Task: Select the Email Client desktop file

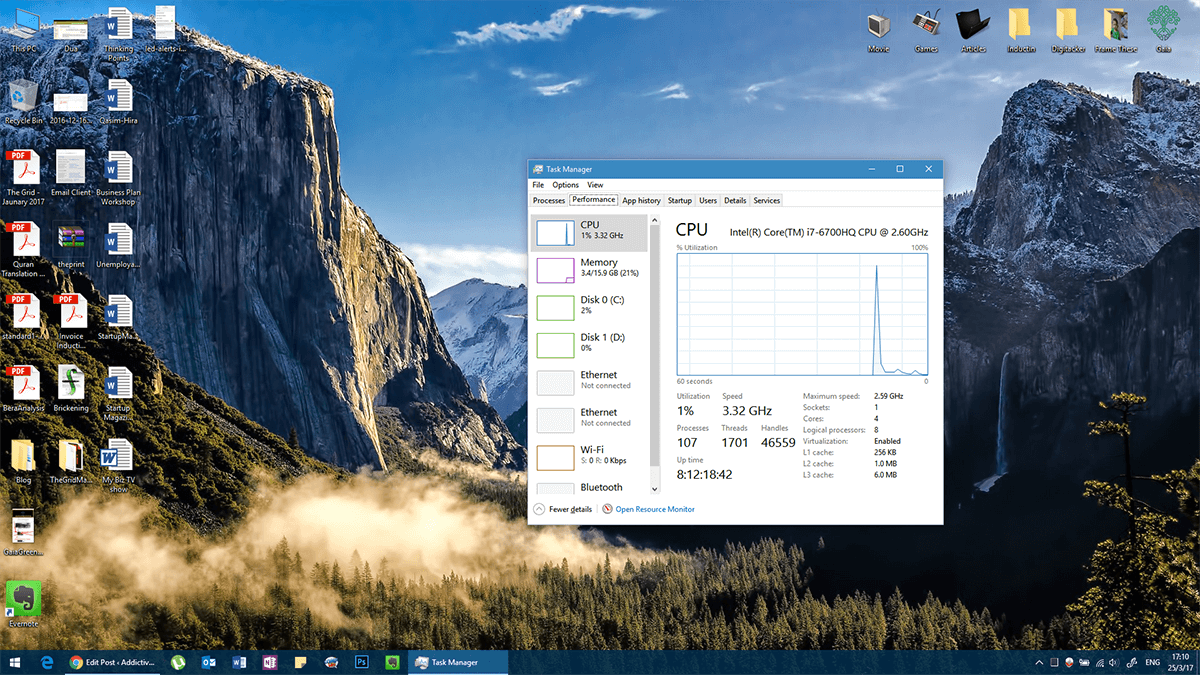Action: point(71,173)
